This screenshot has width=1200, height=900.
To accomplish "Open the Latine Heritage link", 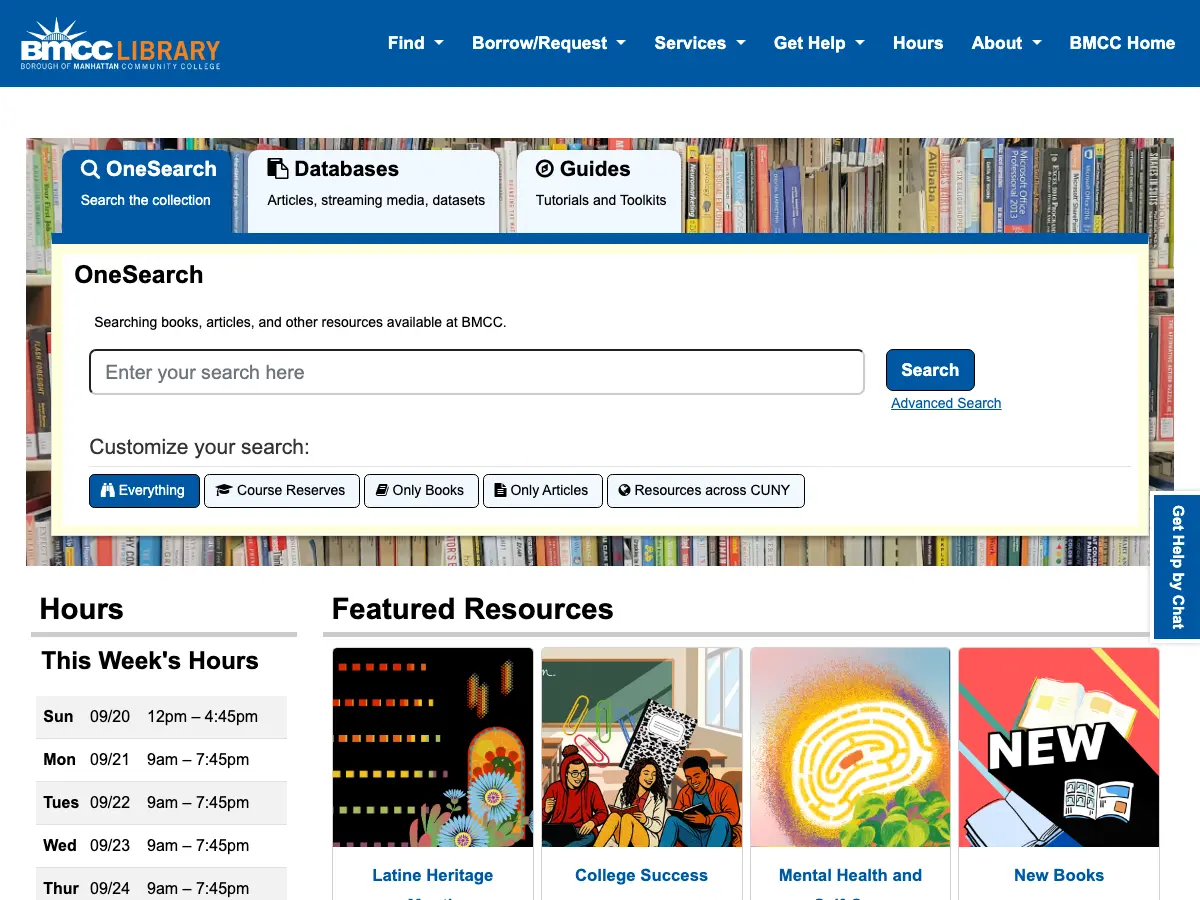I will [x=433, y=883].
